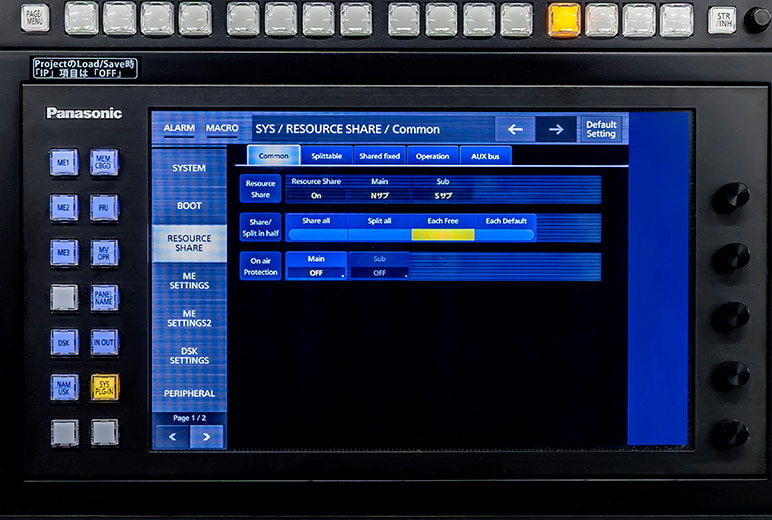Tap the ALARM button
Image resolution: width=772 pixels, height=520 pixels.
179,129
